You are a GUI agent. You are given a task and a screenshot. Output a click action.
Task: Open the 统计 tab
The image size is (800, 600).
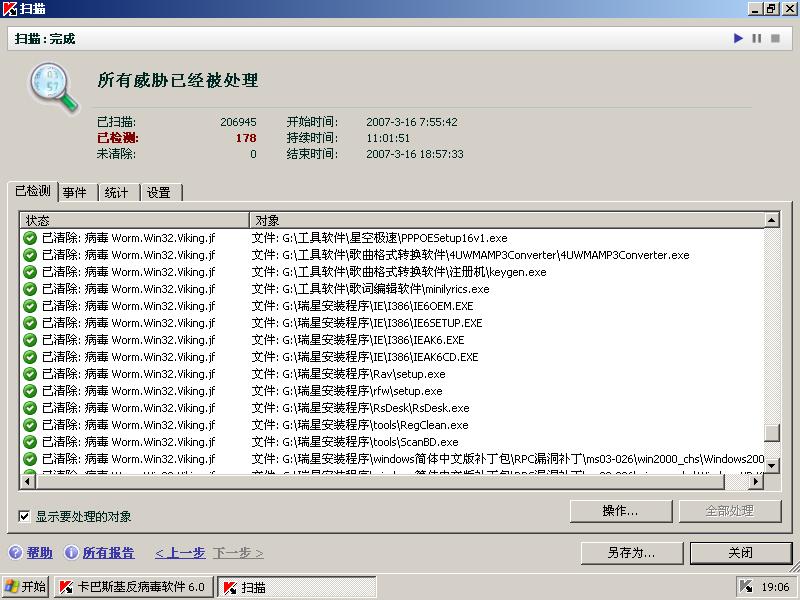(117, 193)
